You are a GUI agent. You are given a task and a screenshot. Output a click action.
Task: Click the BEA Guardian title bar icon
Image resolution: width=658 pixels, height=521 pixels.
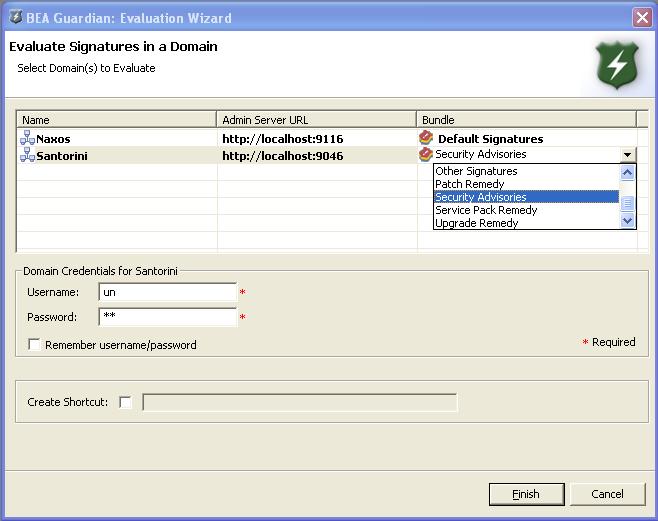pos(16,17)
